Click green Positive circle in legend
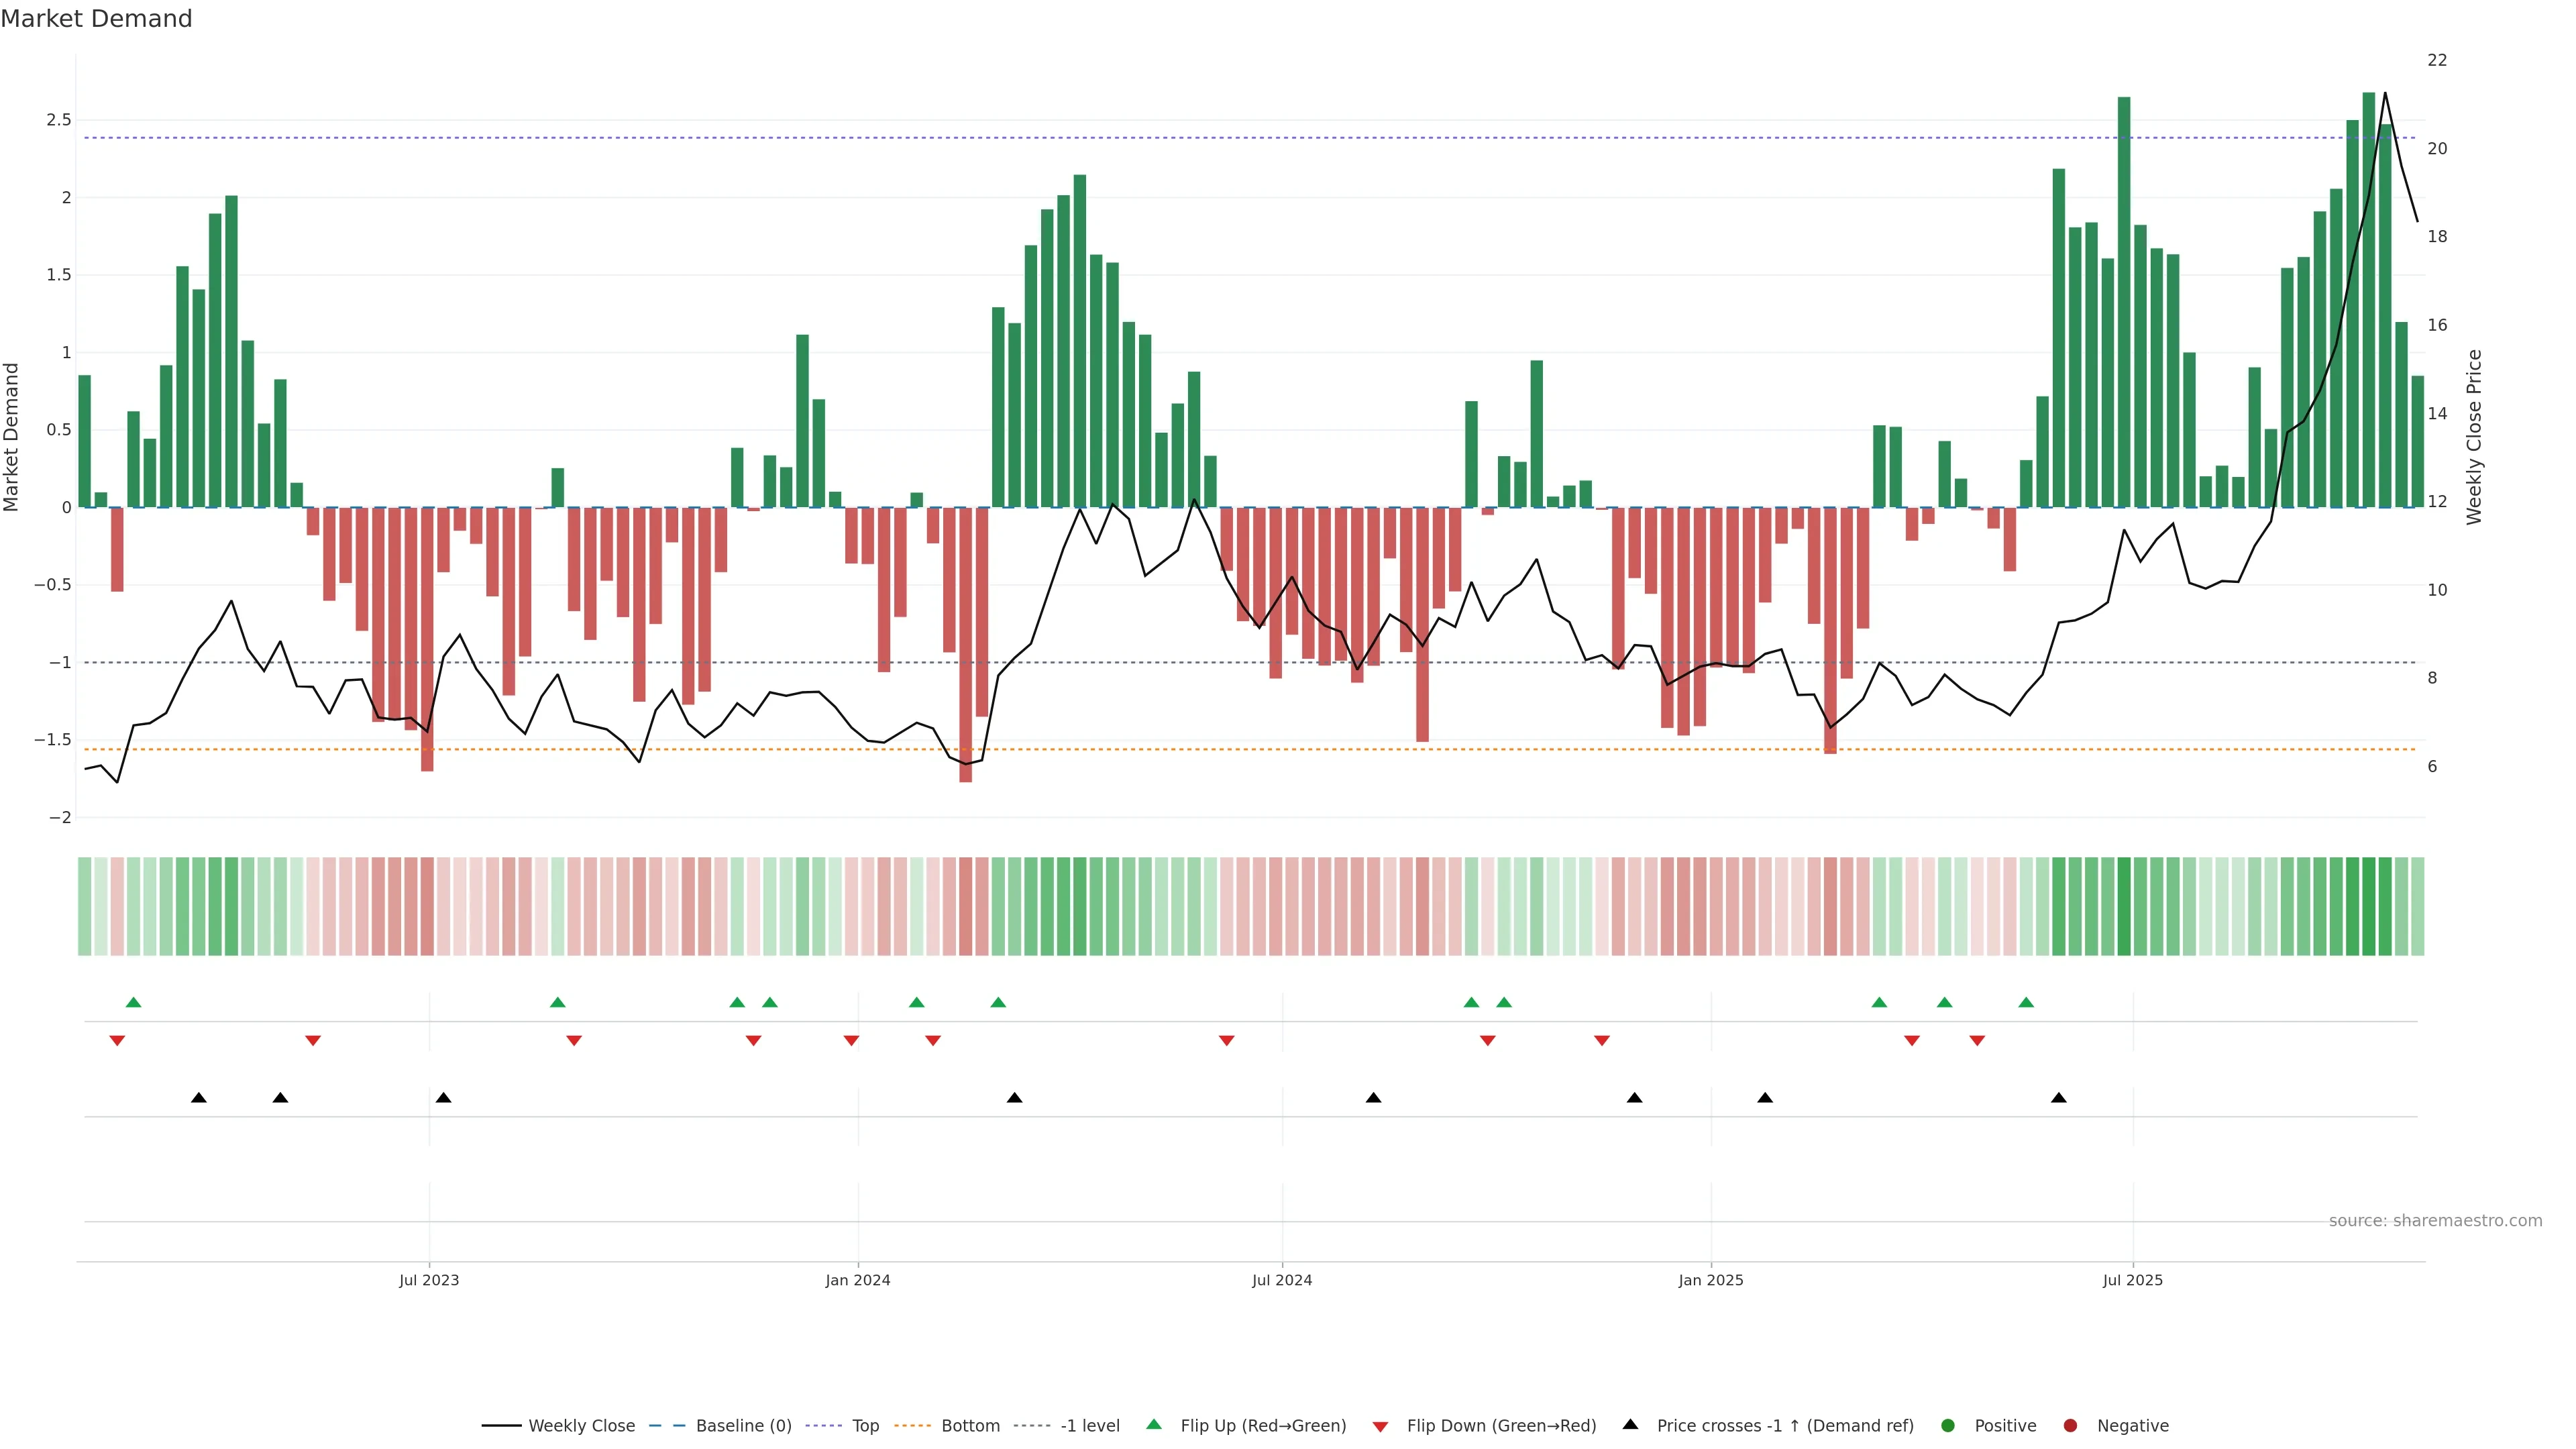The image size is (2576, 1449). (x=1947, y=1426)
